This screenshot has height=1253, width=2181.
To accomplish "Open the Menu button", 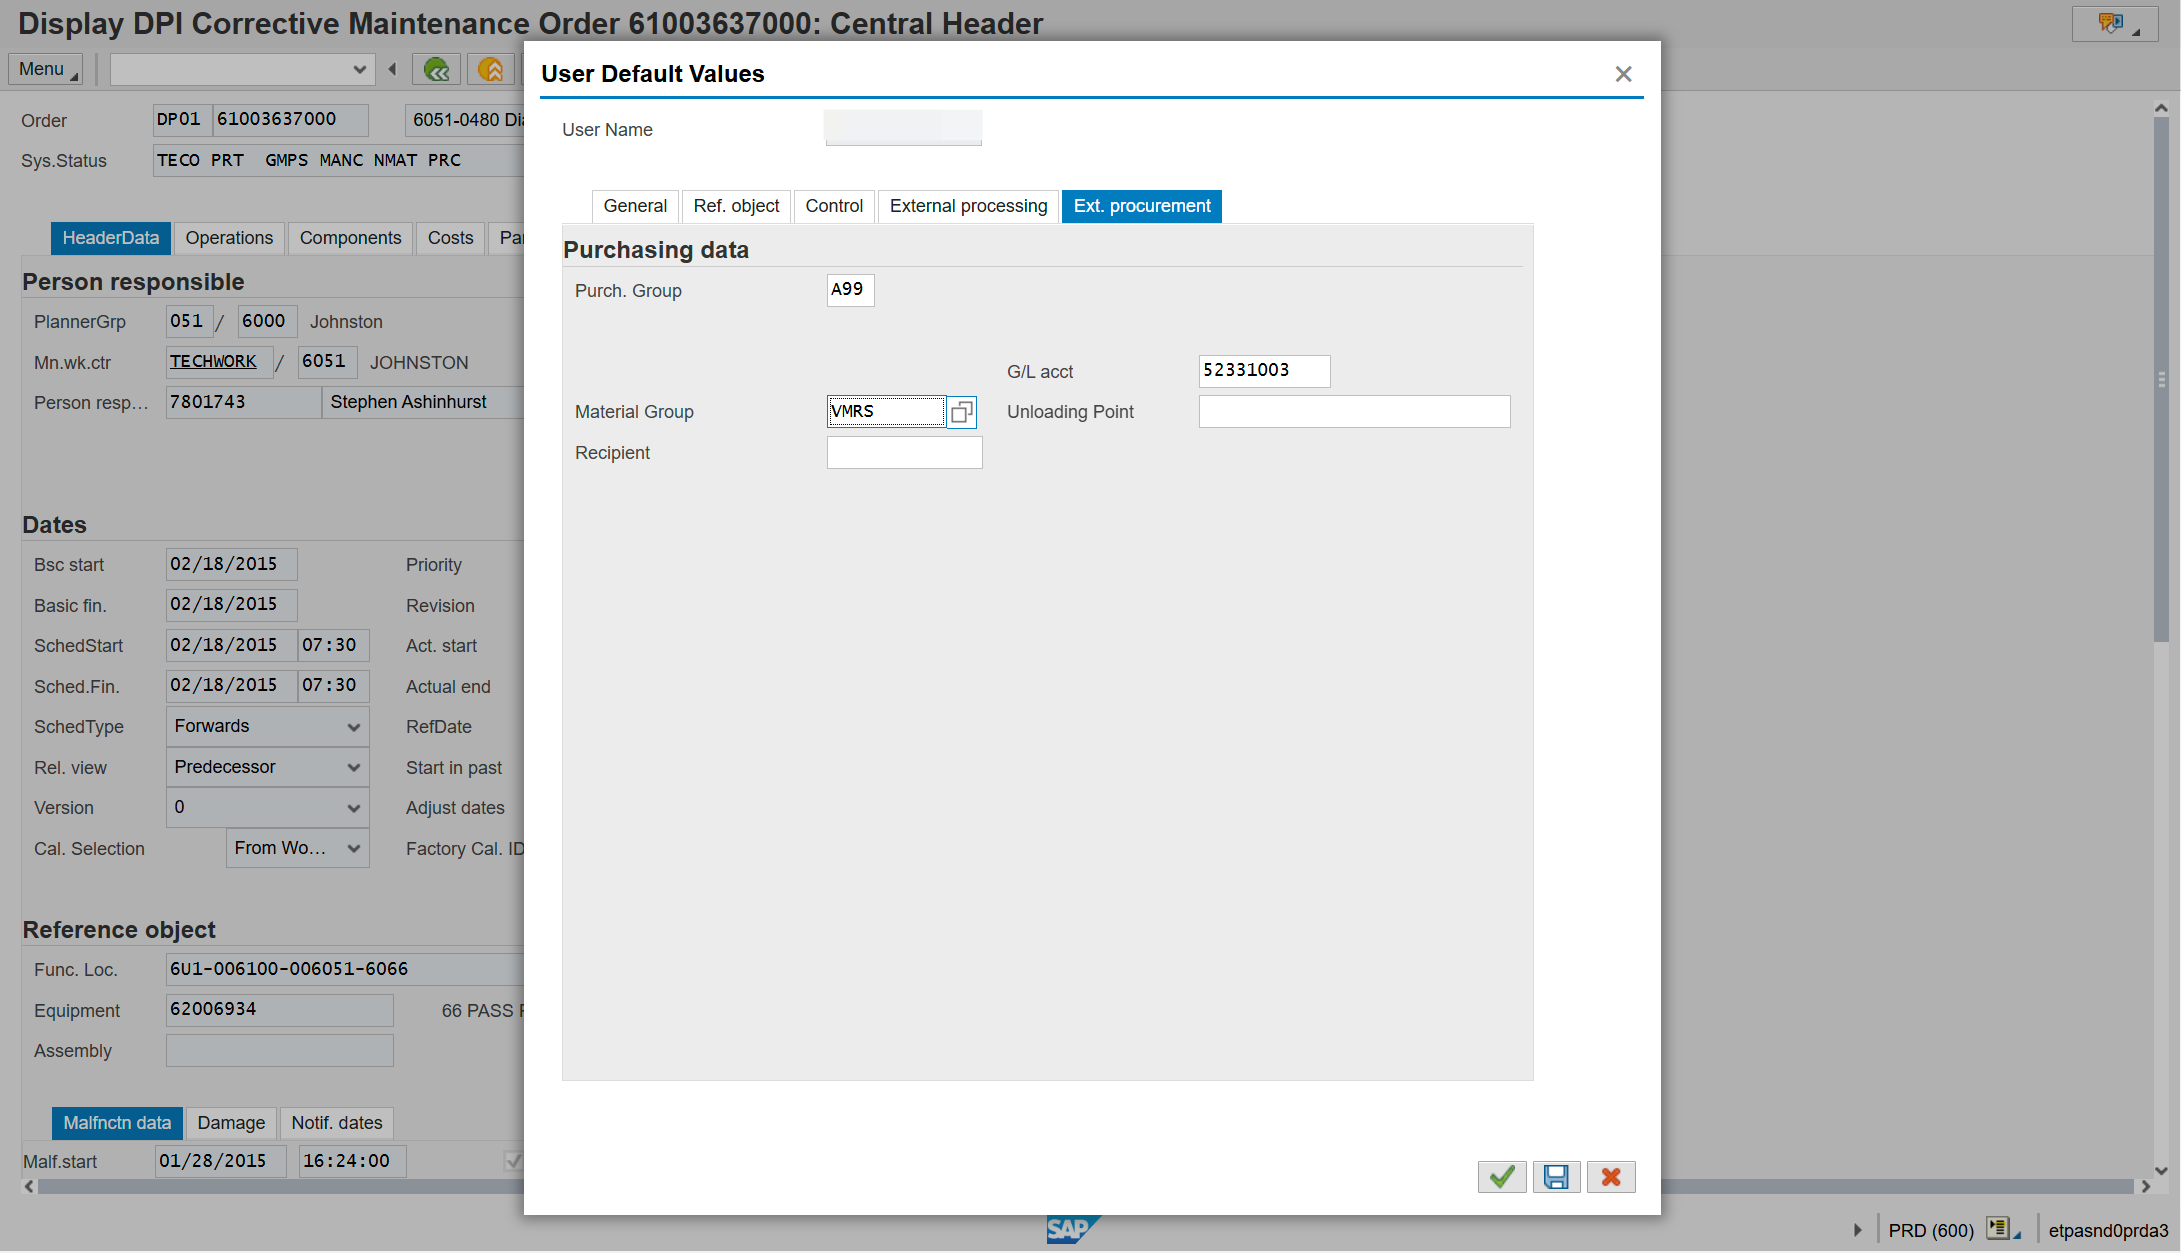I will tap(45, 69).
